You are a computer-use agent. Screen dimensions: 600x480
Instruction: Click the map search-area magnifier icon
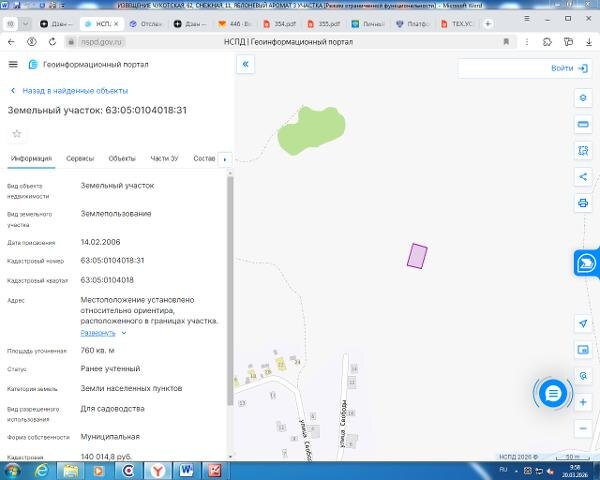[583, 376]
